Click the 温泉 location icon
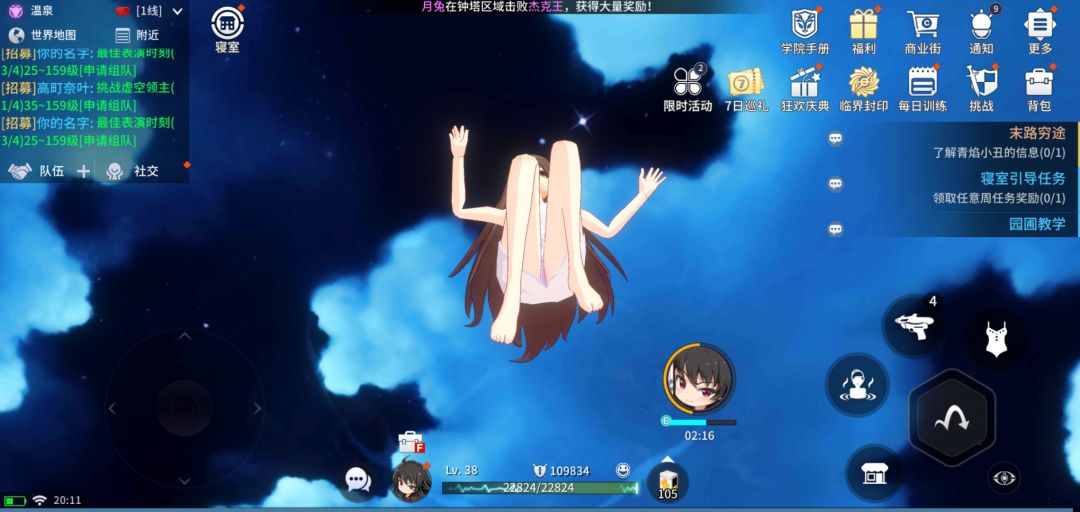Viewport: 1080px width, 512px height. point(15,10)
